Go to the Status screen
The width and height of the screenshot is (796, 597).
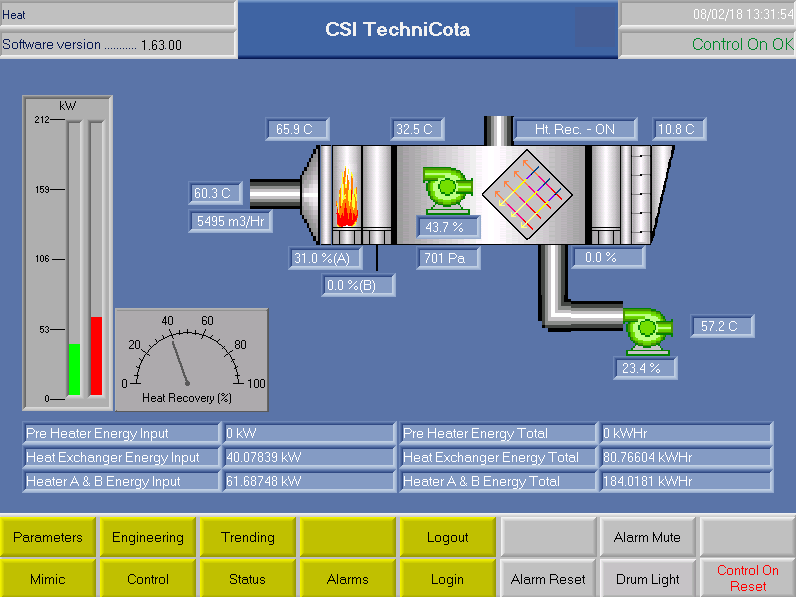click(248, 579)
